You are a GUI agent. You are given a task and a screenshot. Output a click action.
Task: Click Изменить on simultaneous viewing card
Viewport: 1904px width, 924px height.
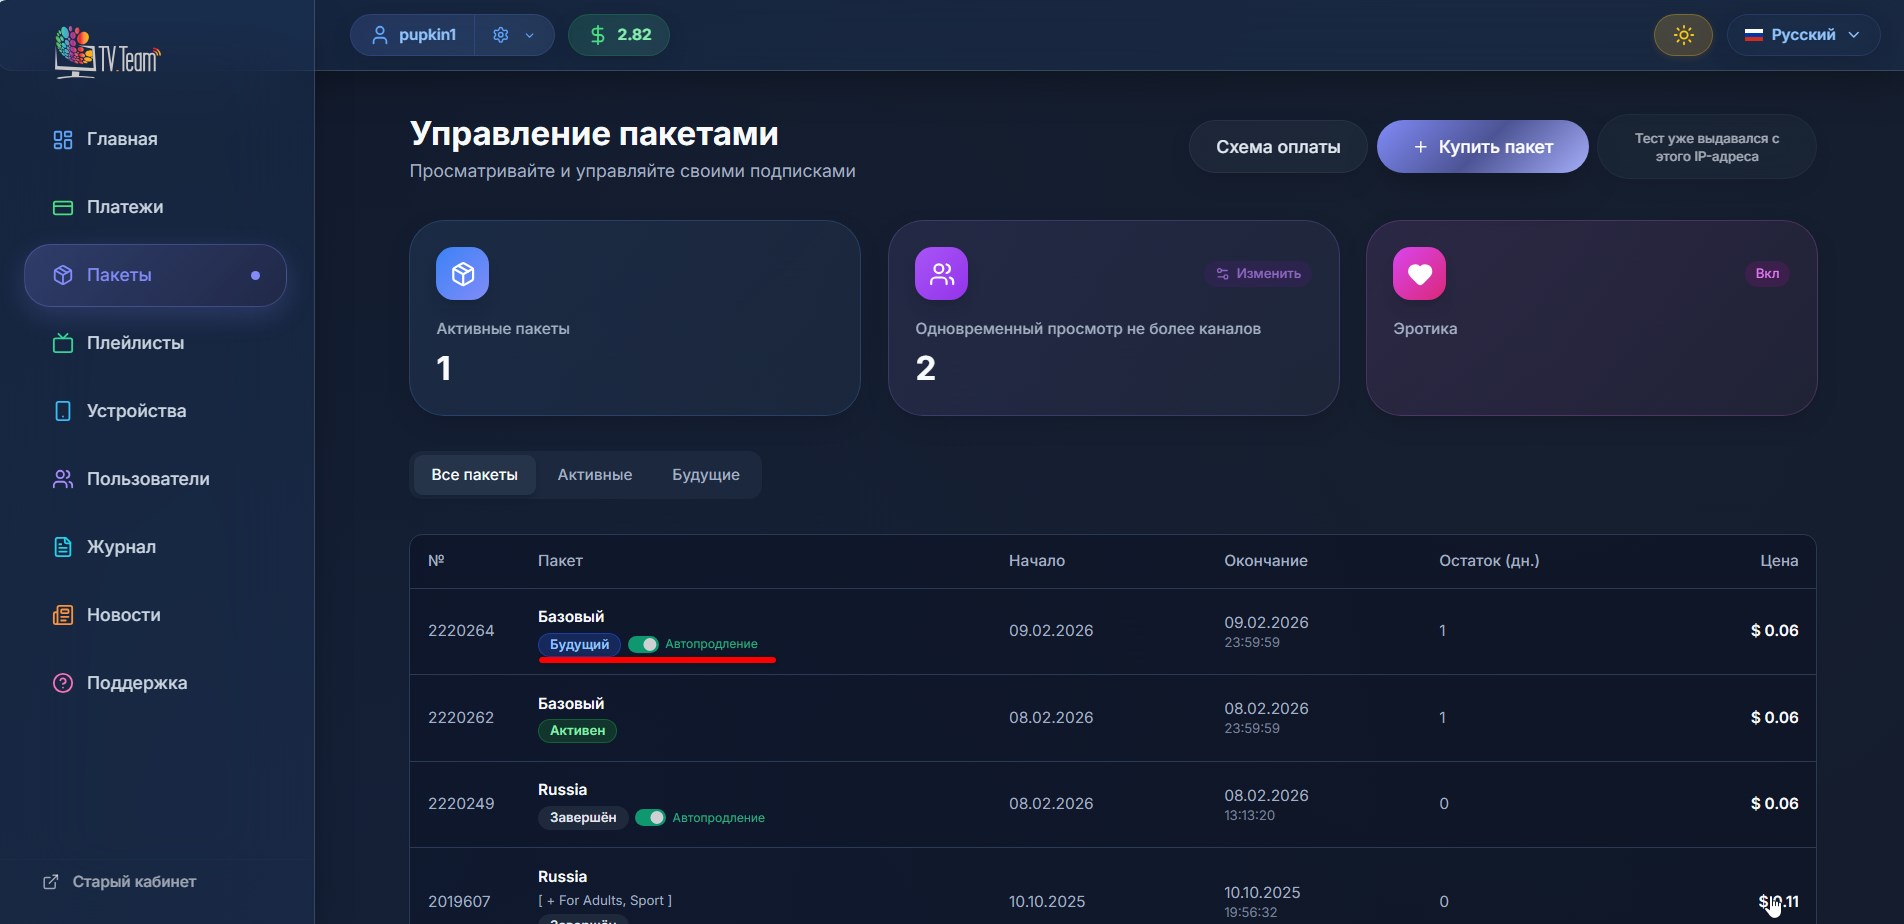coord(1258,274)
